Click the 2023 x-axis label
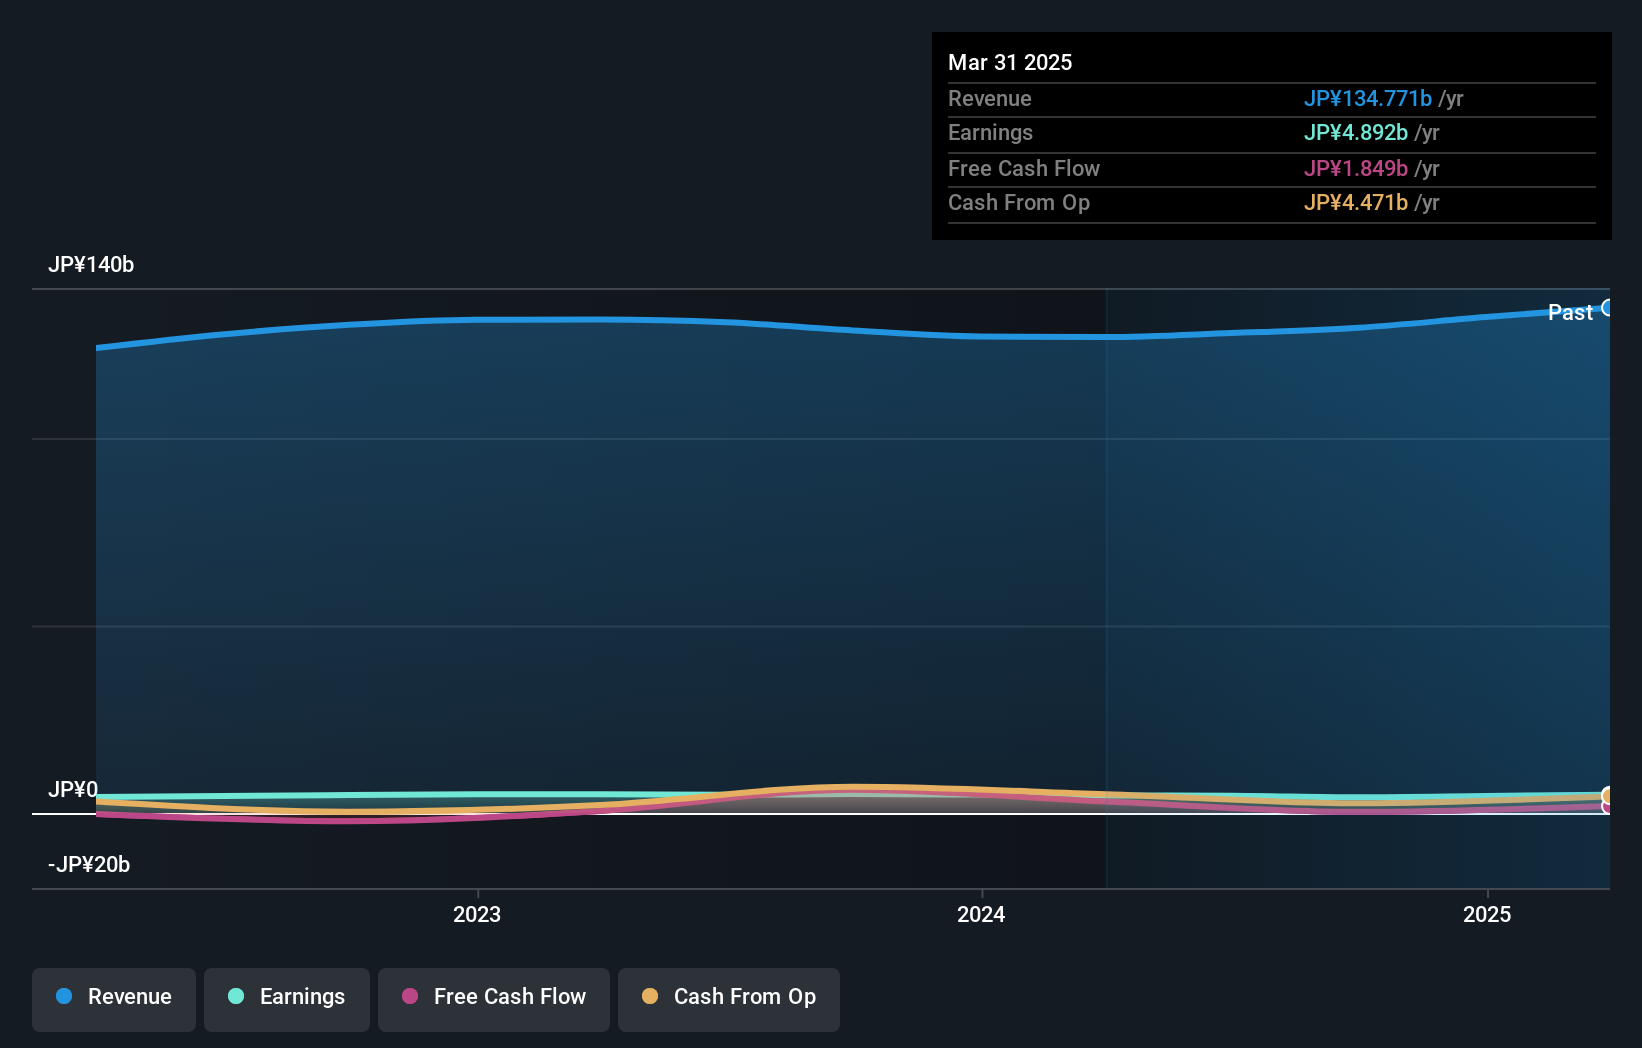1642x1048 pixels. pos(477,914)
